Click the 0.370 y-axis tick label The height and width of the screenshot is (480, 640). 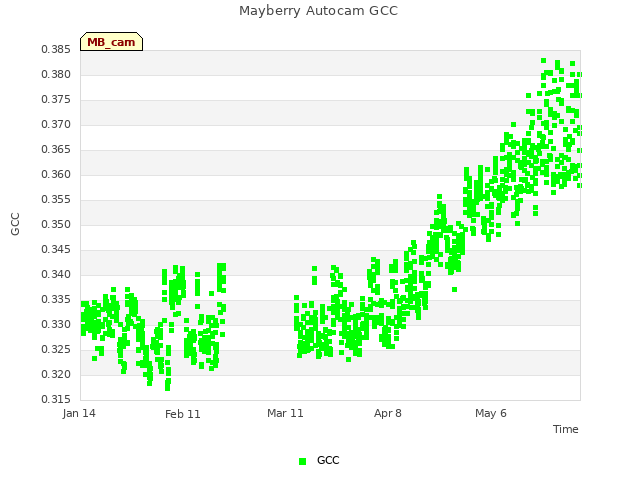click(56, 124)
